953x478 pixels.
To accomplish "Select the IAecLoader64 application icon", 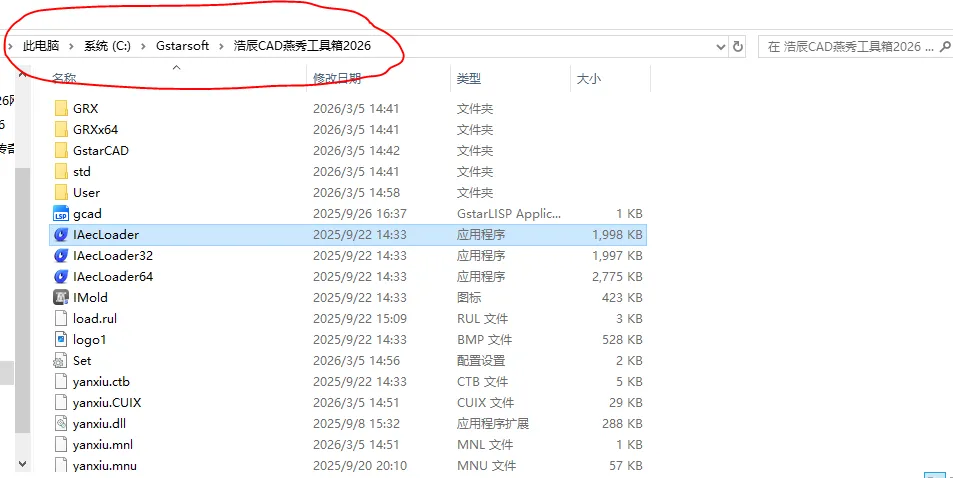I will point(61,277).
